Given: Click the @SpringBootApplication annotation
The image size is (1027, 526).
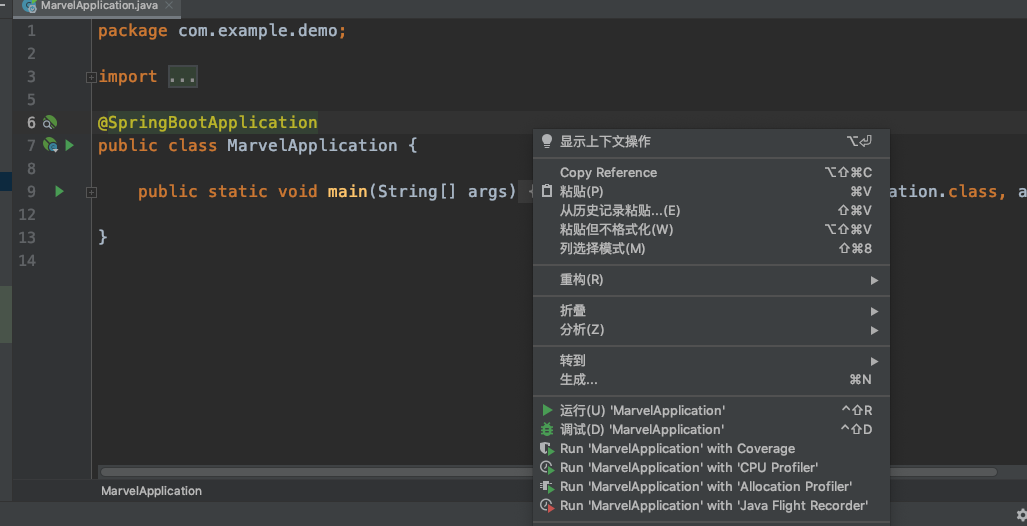Looking at the screenshot, I should click(x=208, y=122).
